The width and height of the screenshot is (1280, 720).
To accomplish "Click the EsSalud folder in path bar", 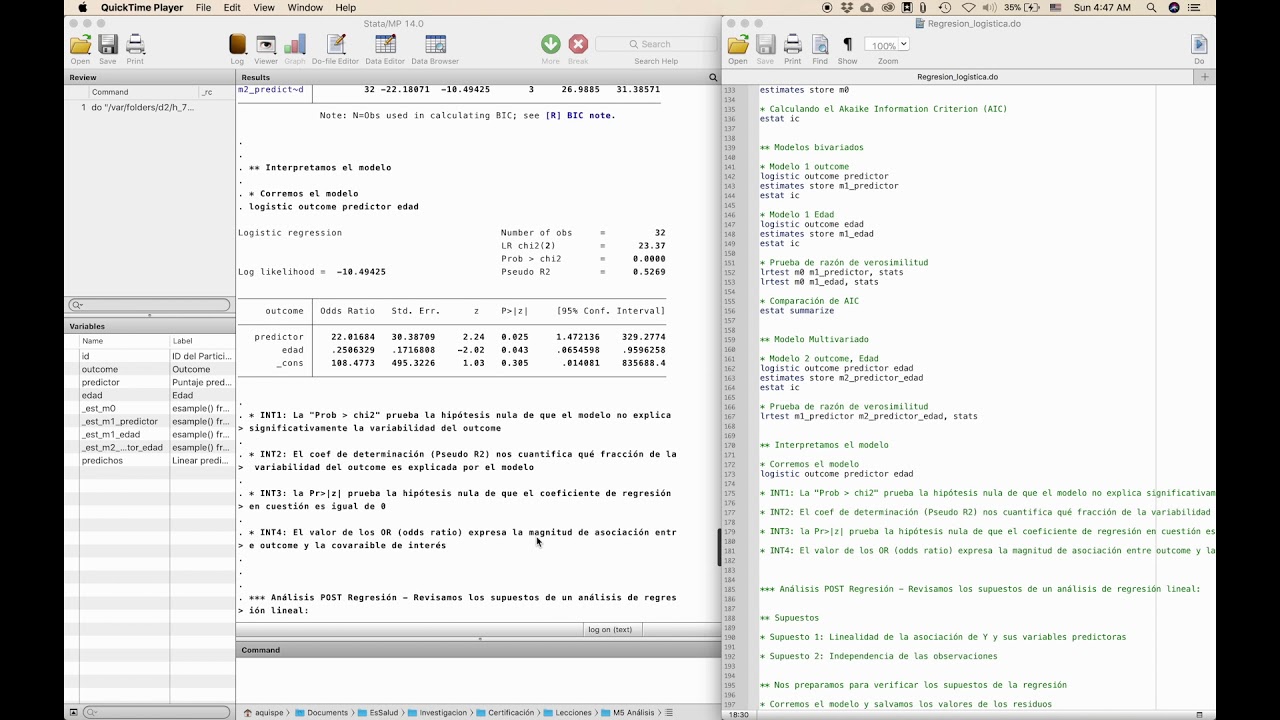I will pyautogui.click(x=375, y=712).
